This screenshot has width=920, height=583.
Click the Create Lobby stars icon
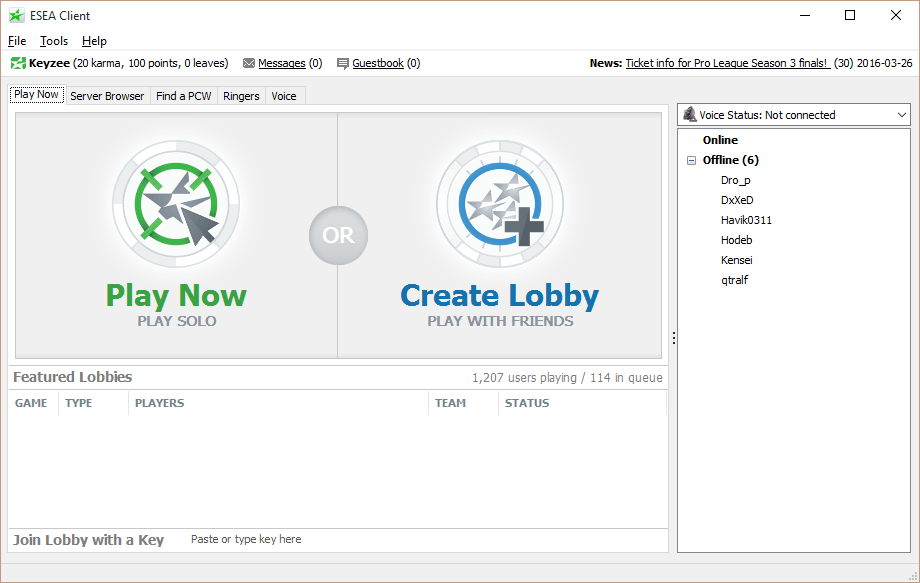coord(500,204)
